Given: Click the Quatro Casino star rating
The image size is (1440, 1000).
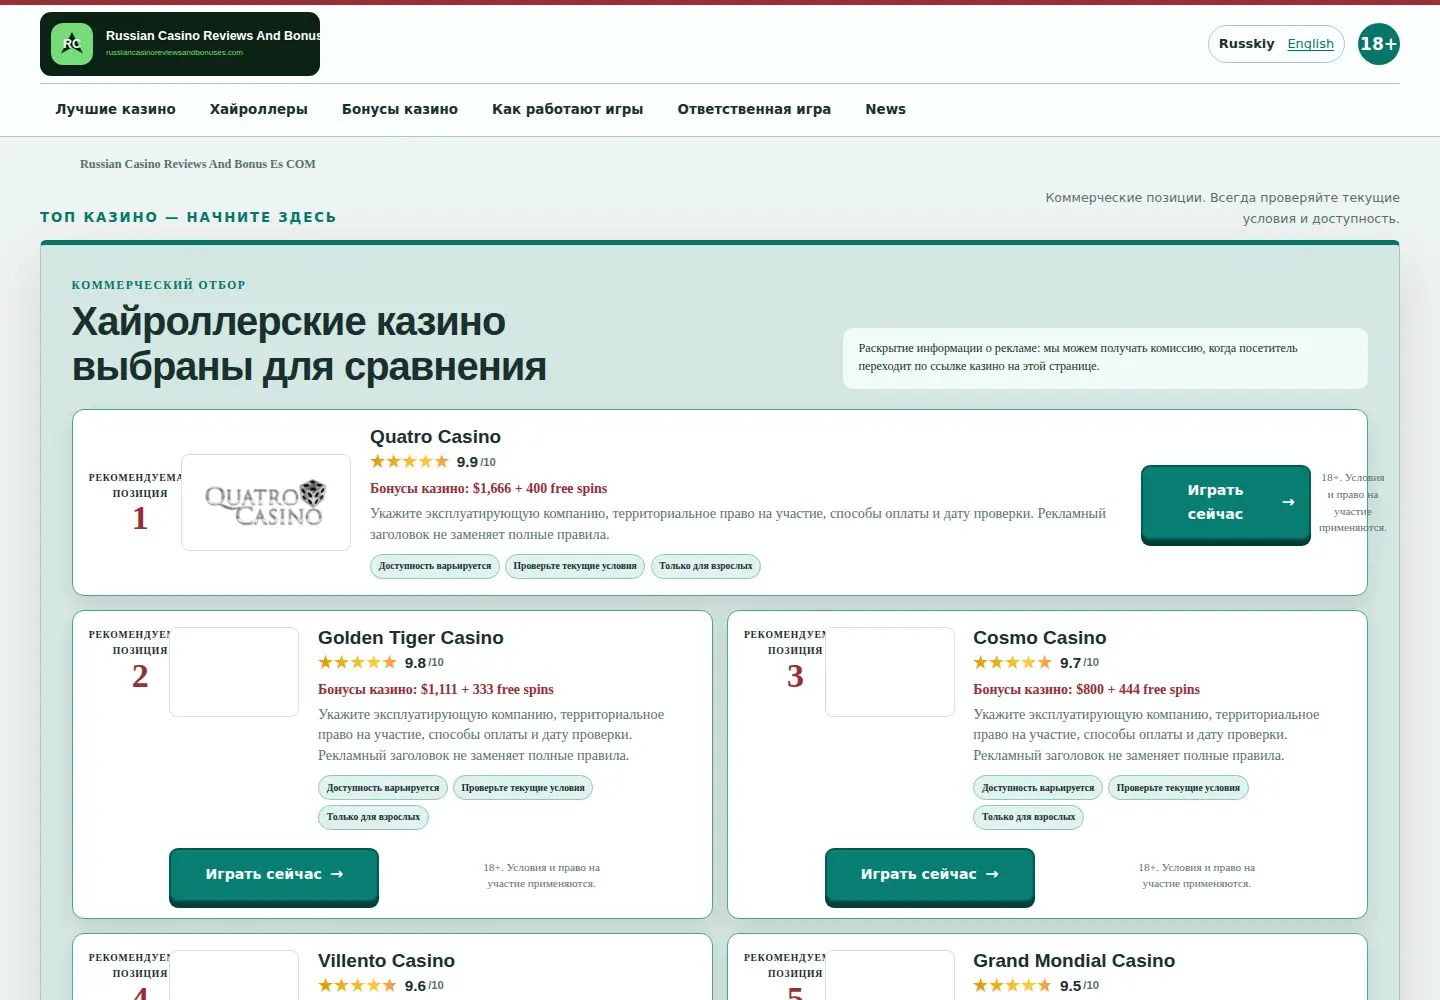Looking at the screenshot, I should pyautogui.click(x=409, y=462).
